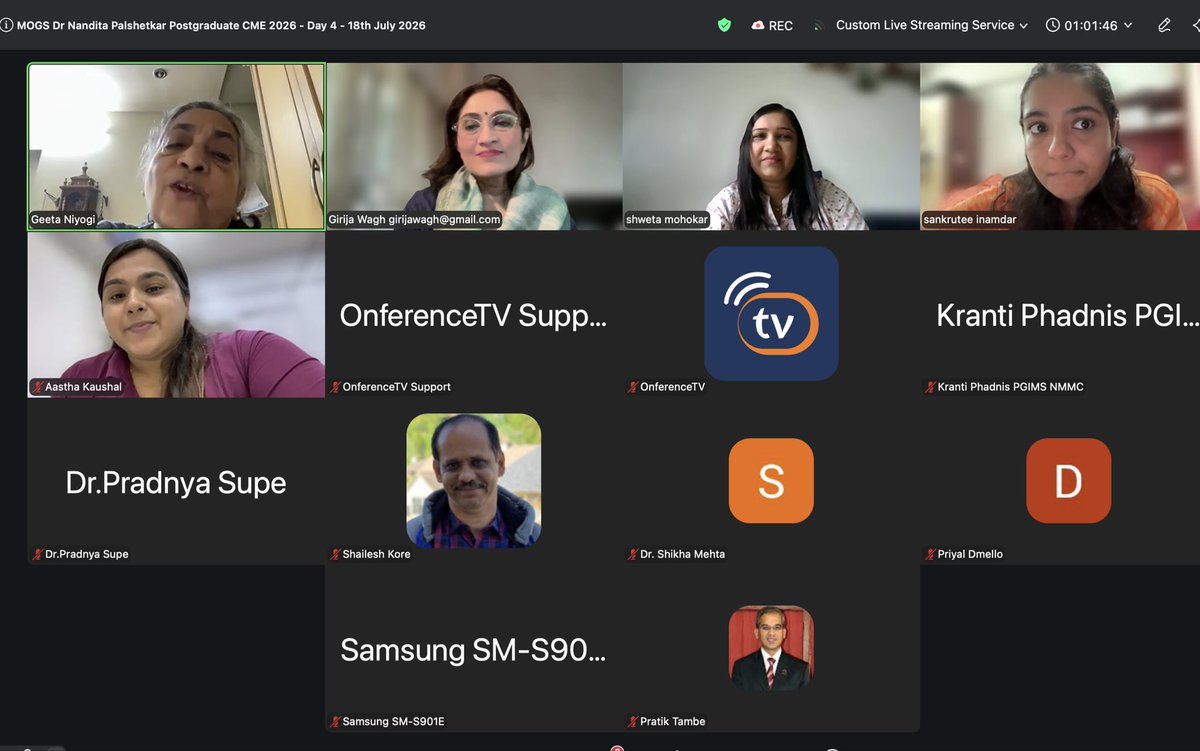Click large 'Kranti Phadnis PGI...' tile text
The width and height of the screenshot is (1200, 751).
[x=1066, y=316]
